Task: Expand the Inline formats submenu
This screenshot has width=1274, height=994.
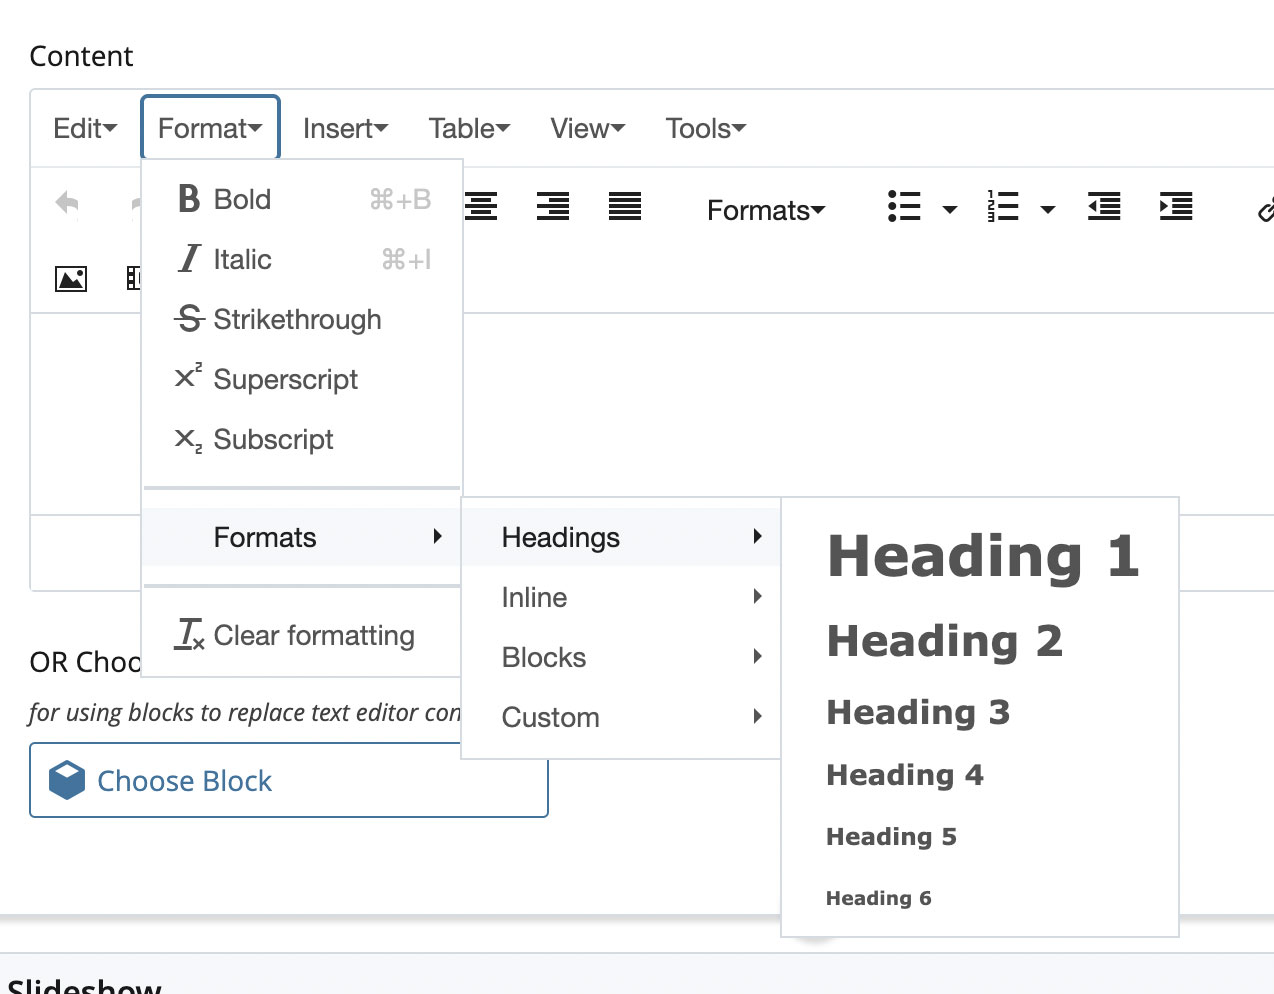Action: coord(620,597)
